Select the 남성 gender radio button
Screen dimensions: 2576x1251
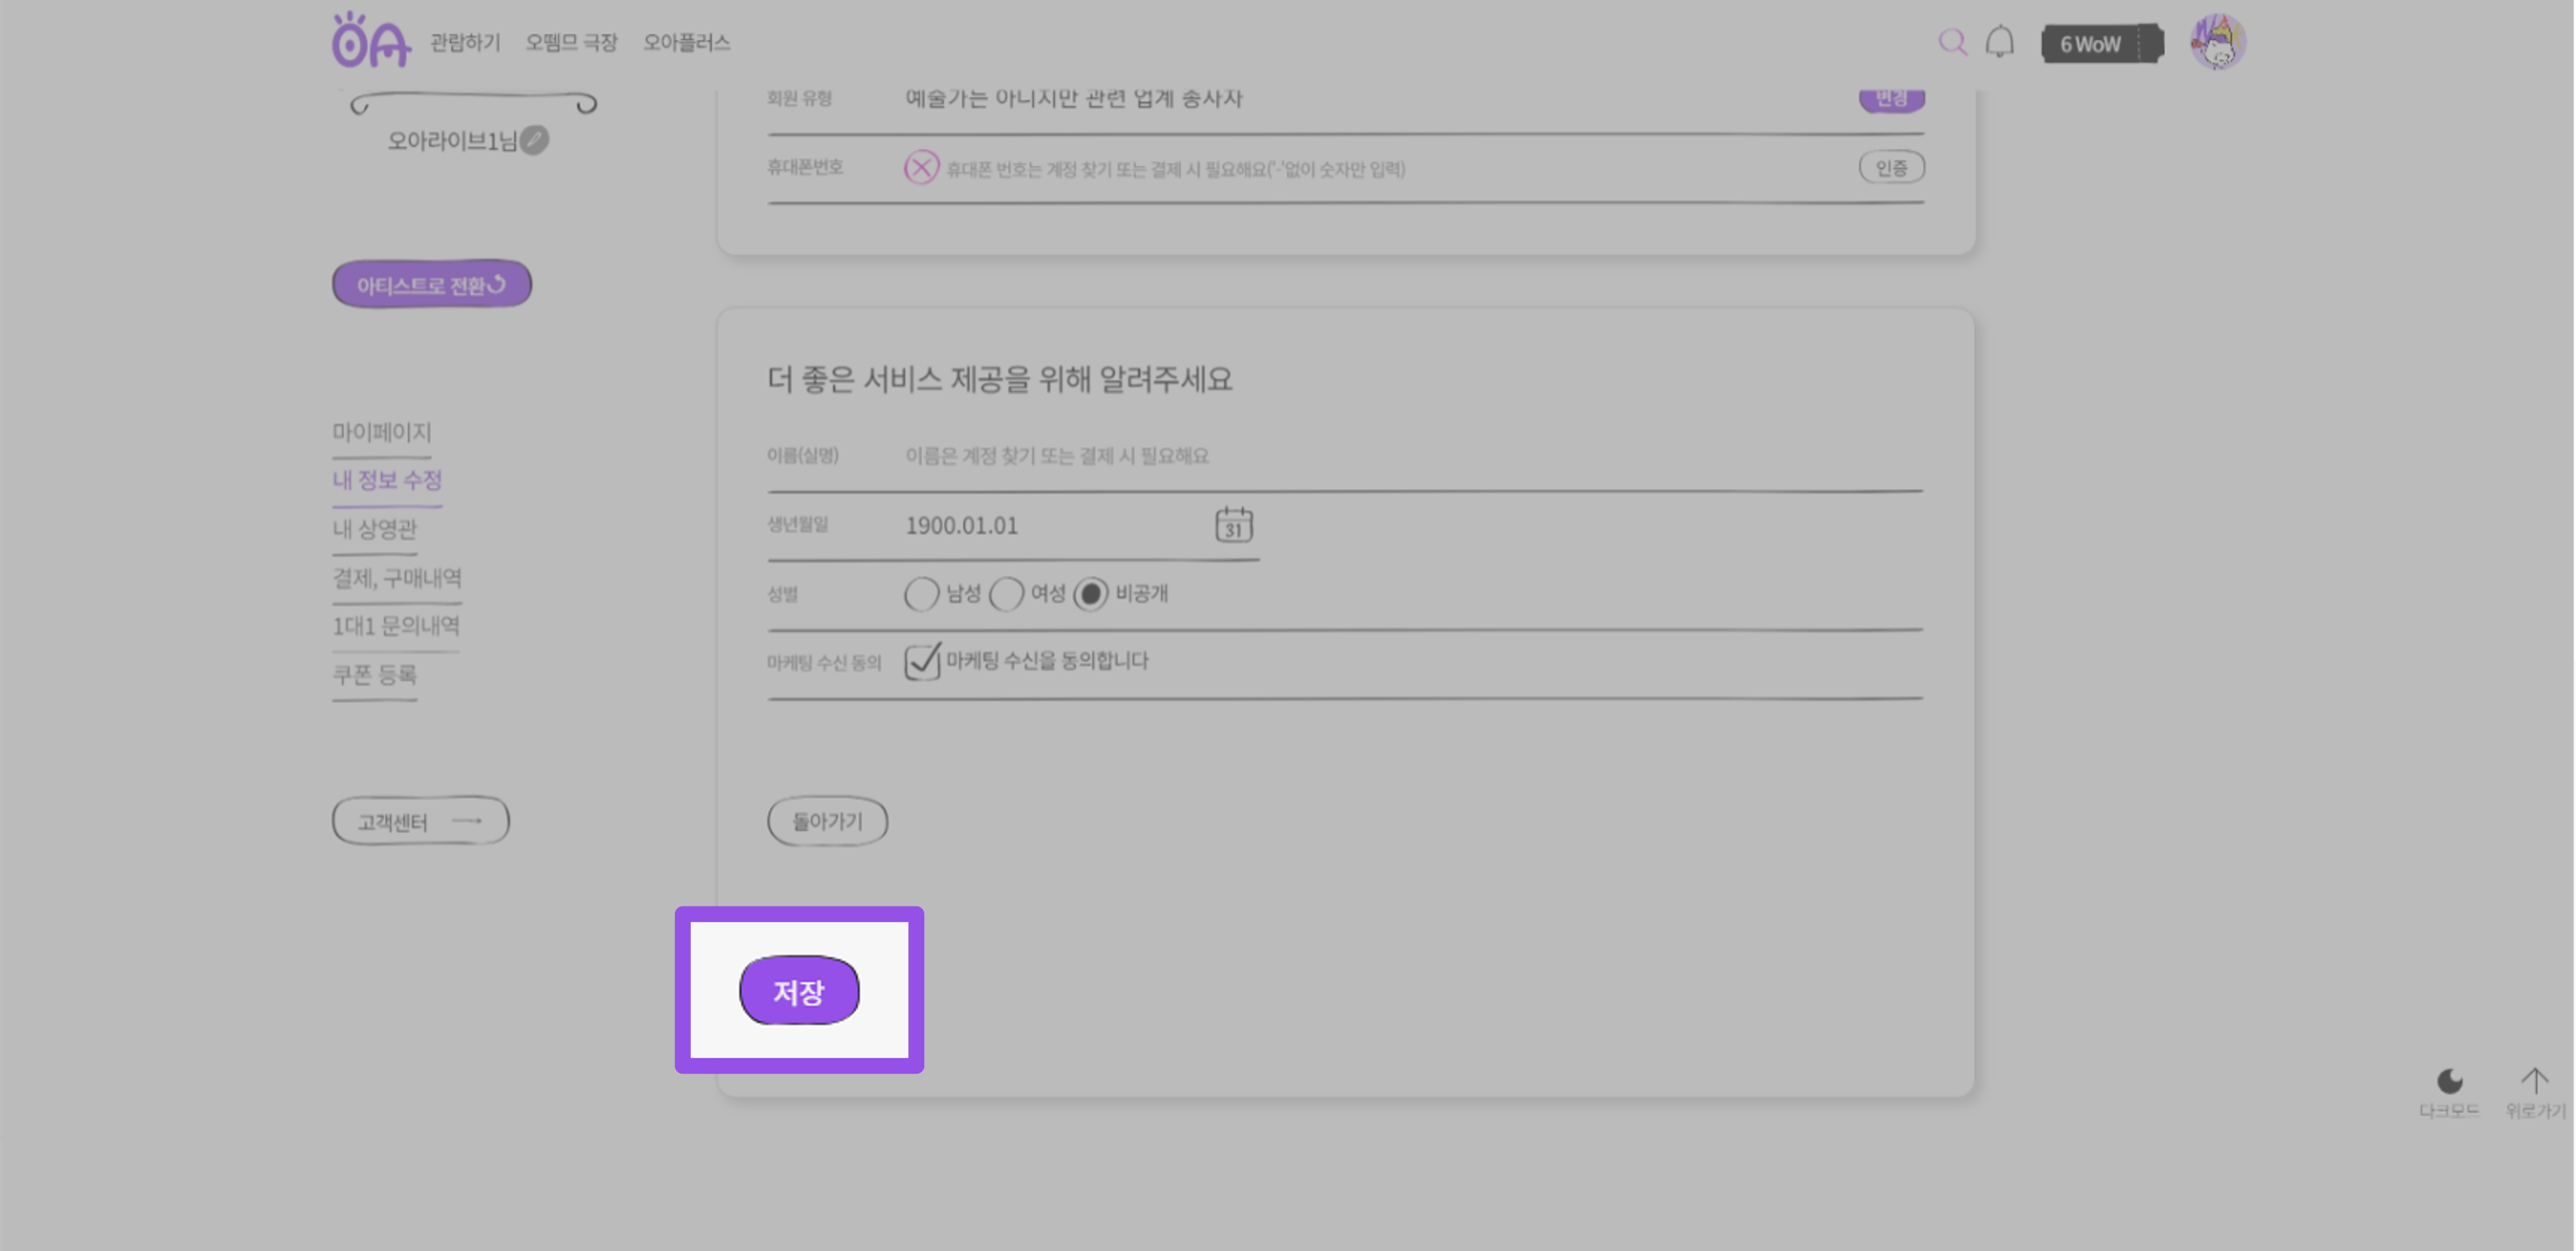[x=921, y=594]
